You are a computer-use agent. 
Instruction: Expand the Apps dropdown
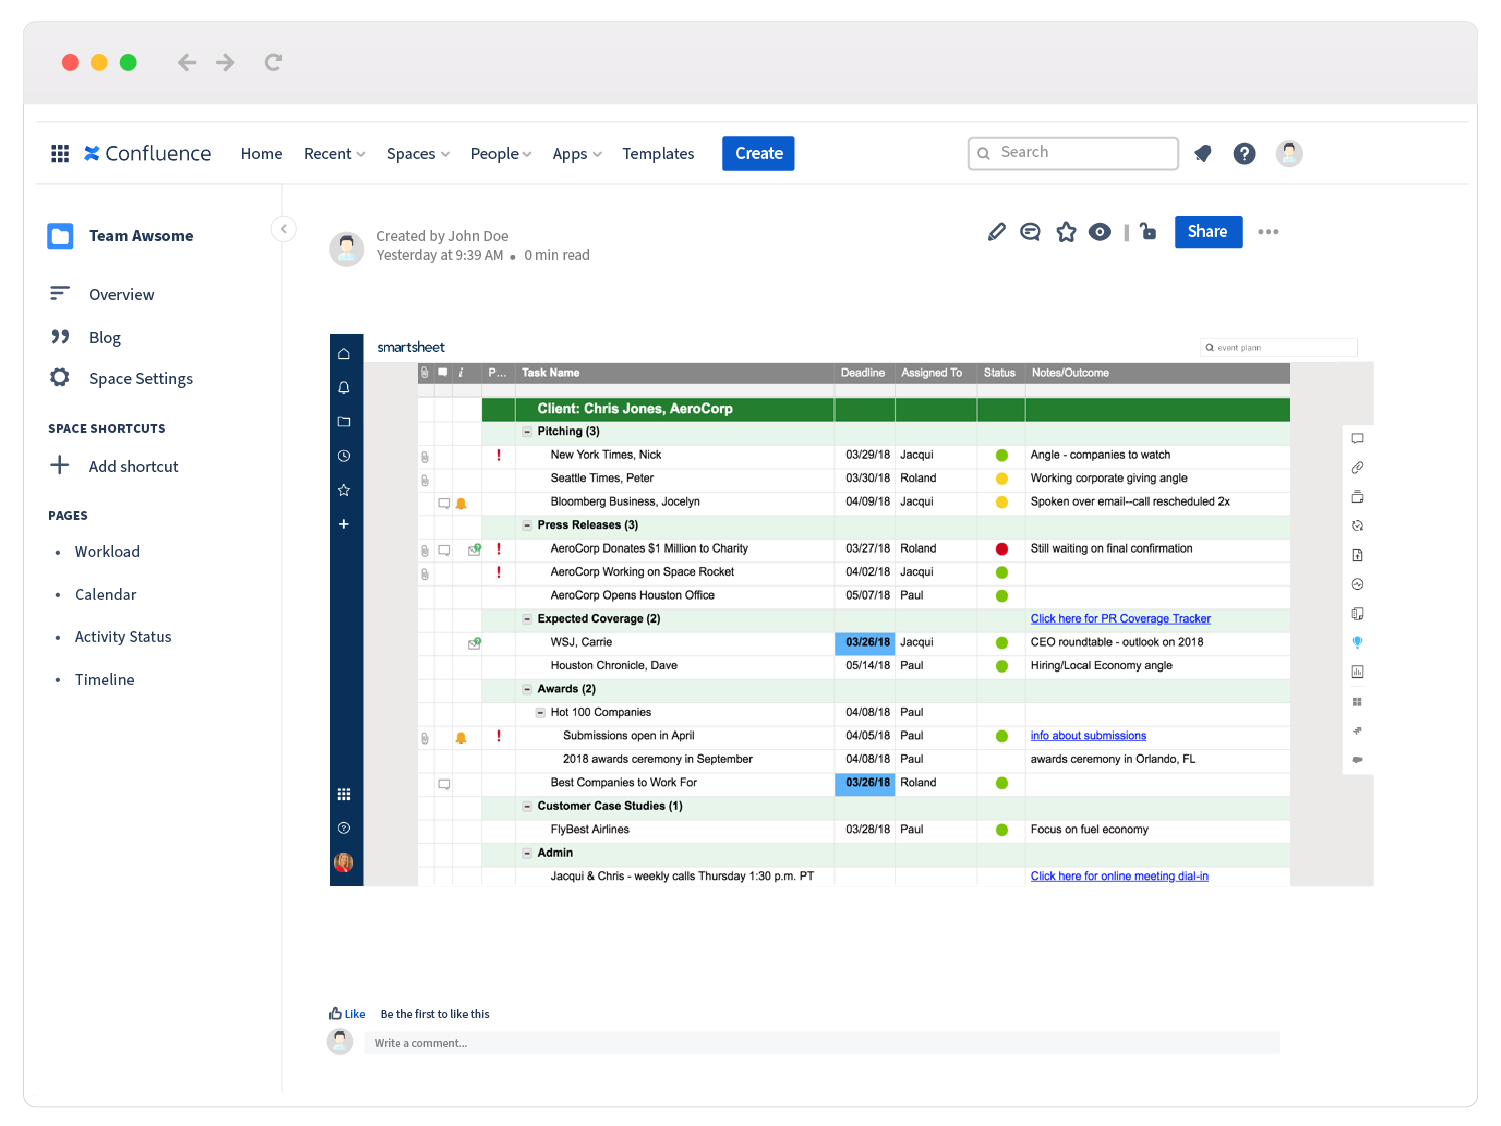(x=577, y=153)
